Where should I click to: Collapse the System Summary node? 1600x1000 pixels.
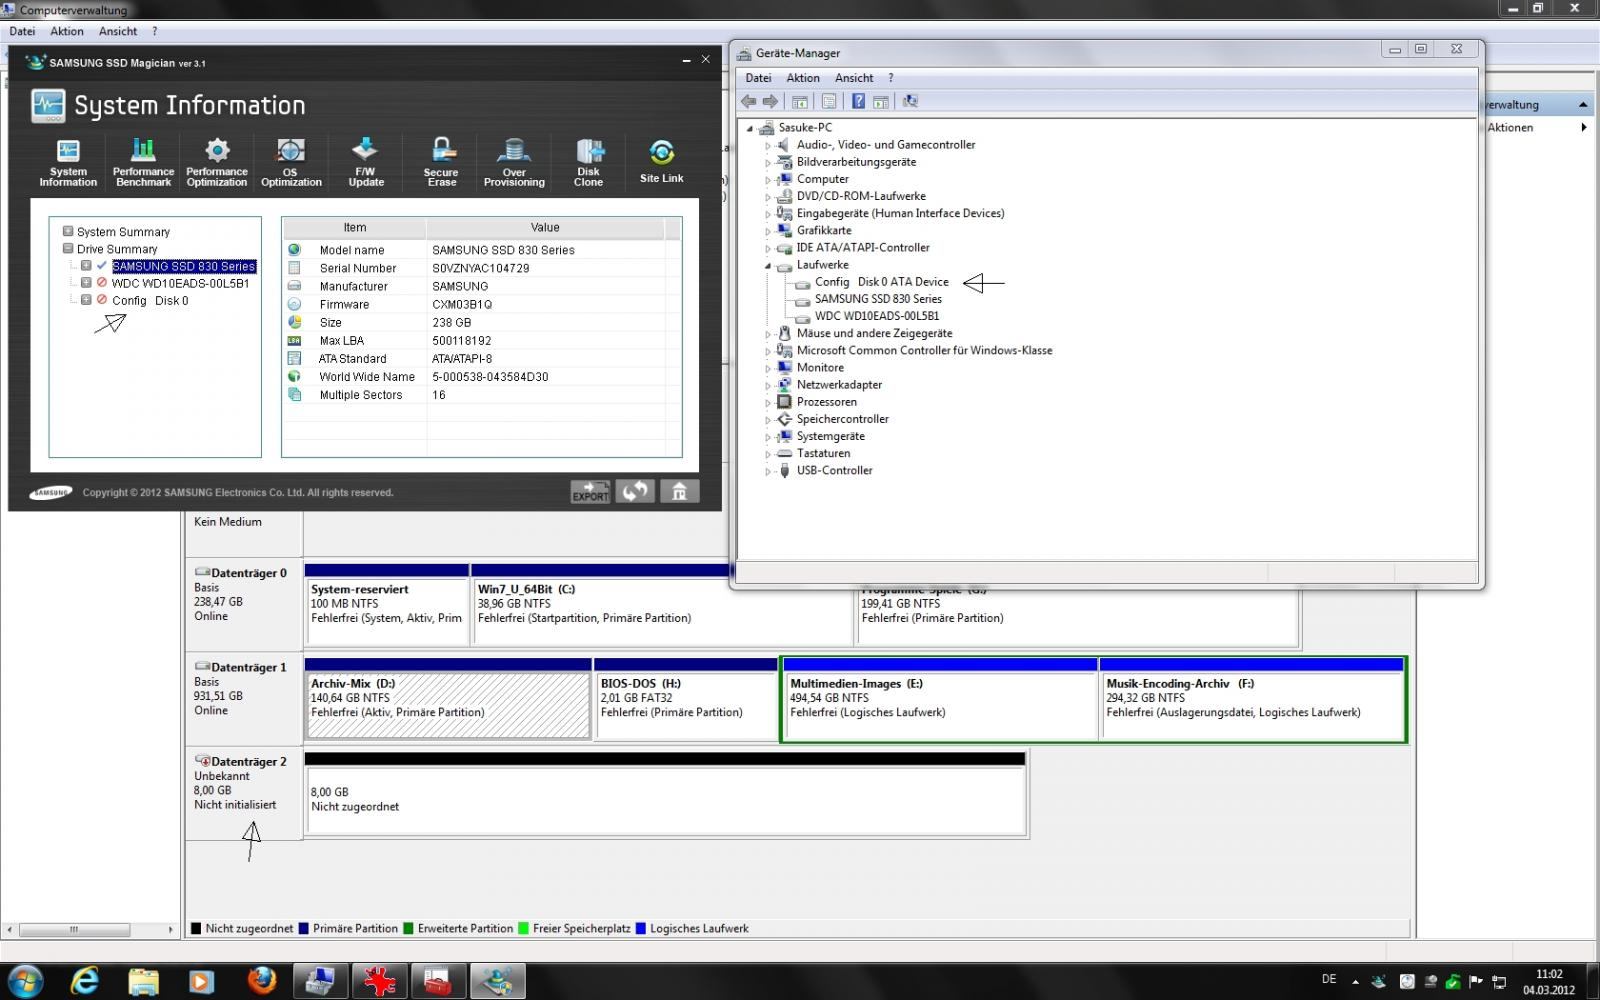[68, 231]
